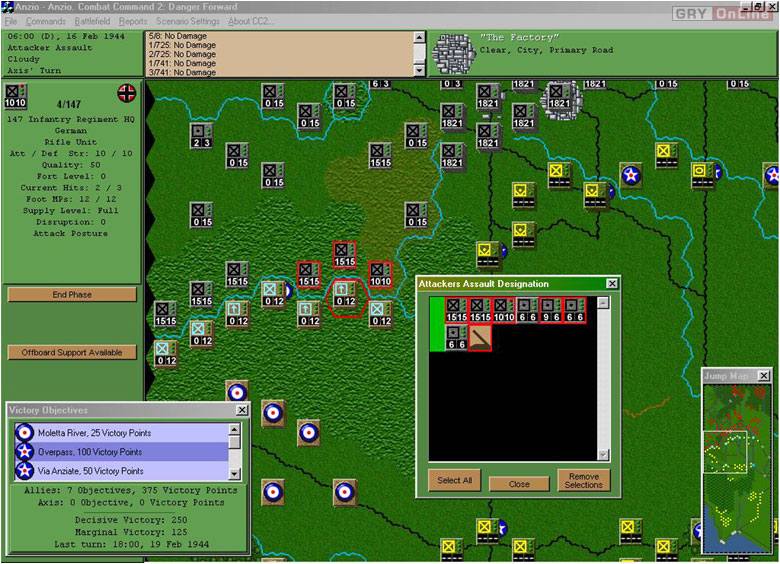
Task: Select Moletta River, 25 Victory Points row
Action: 121,433
